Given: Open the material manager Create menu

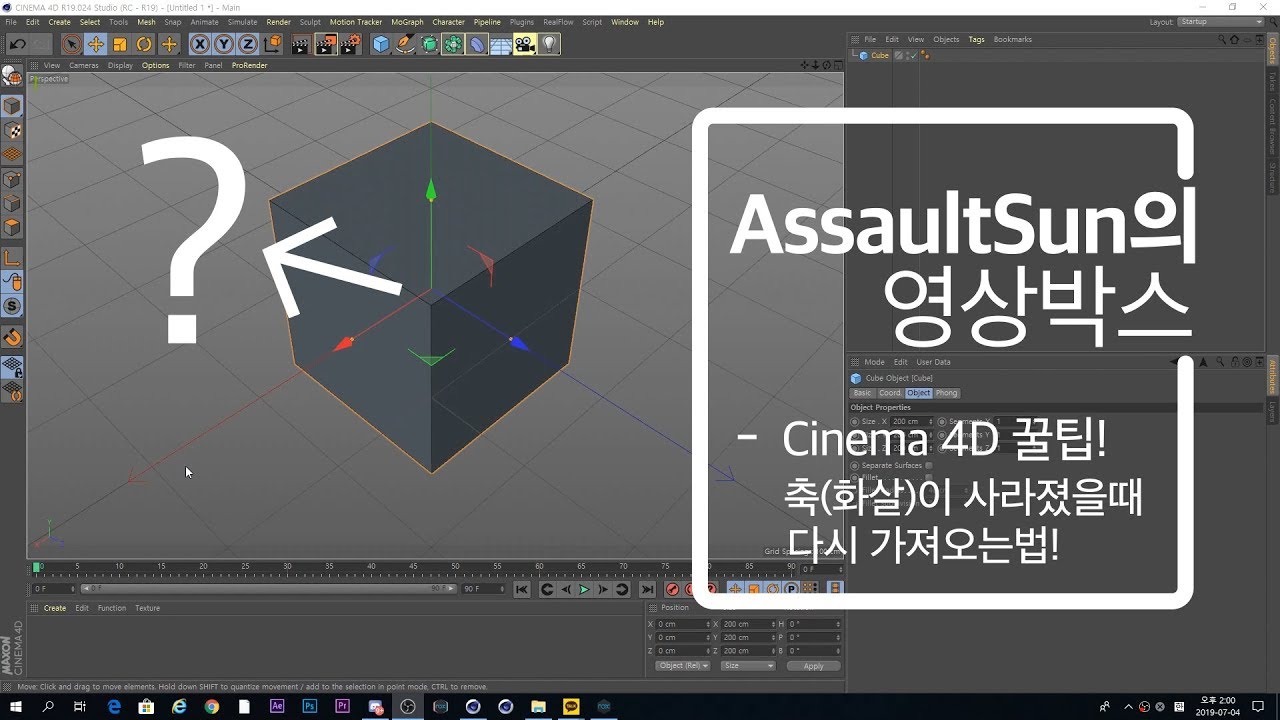Looking at the screenshot, I should click(x=55, y=608).
